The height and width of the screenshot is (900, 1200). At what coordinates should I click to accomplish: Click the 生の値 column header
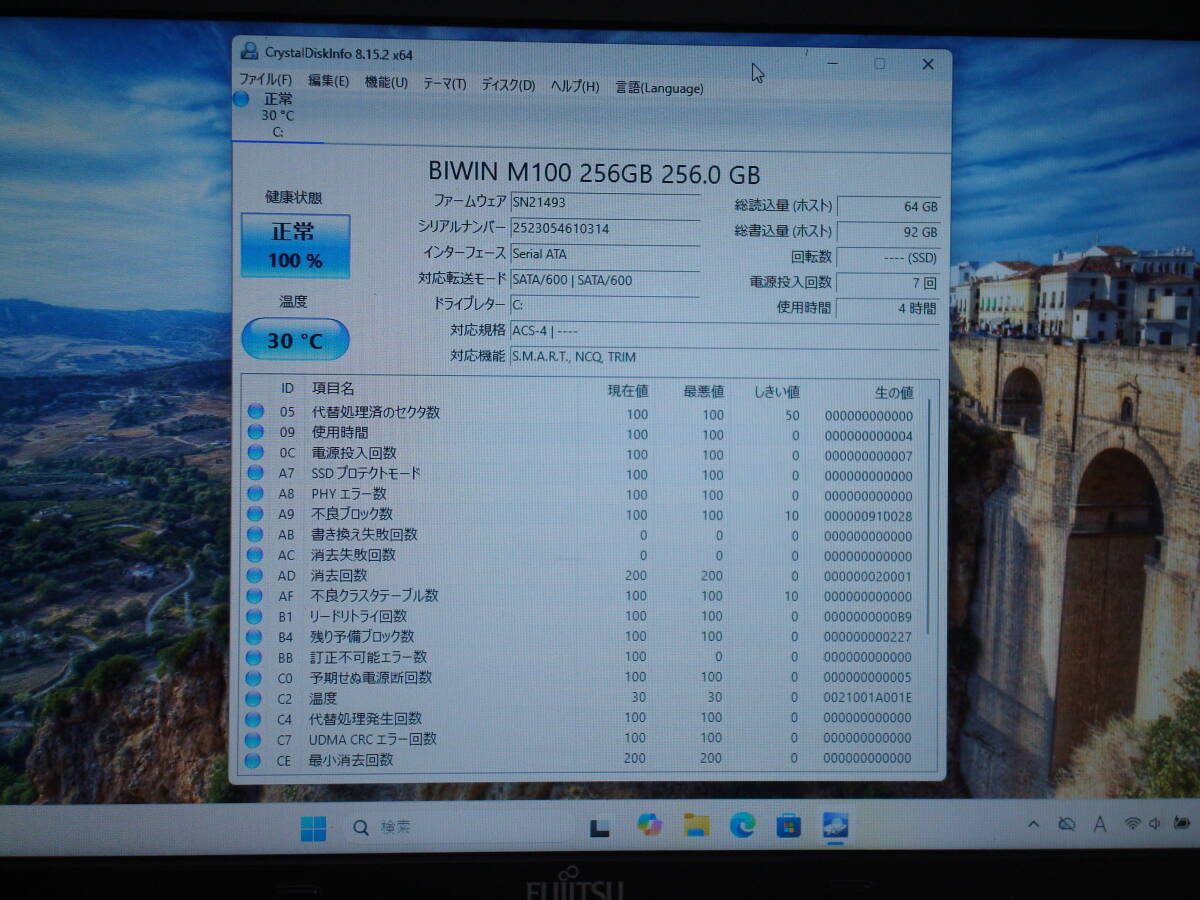tap(893, 393)
